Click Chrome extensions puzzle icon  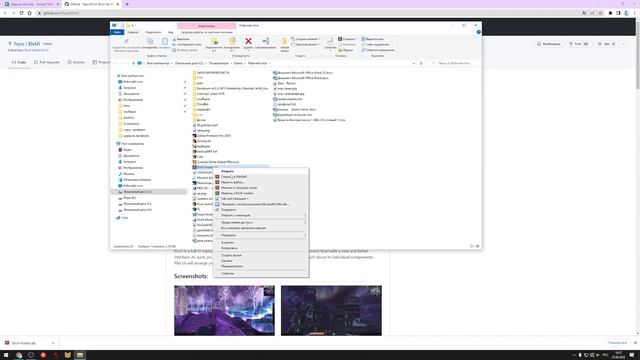coord(610,13)
